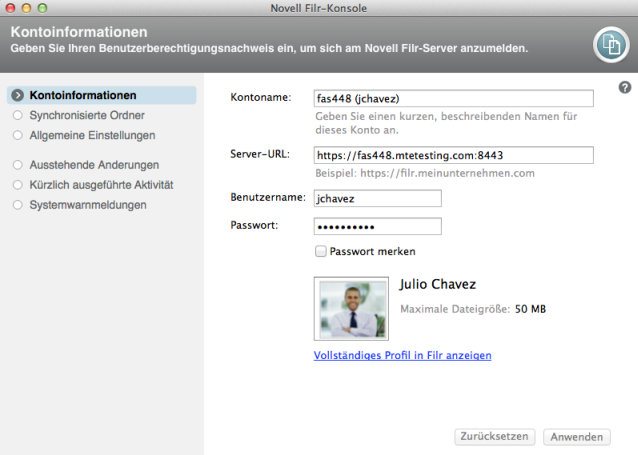638x455 pixels.
Task: Select the Synchronisierte Ordner radio bullet
Action: click(17, 115)
